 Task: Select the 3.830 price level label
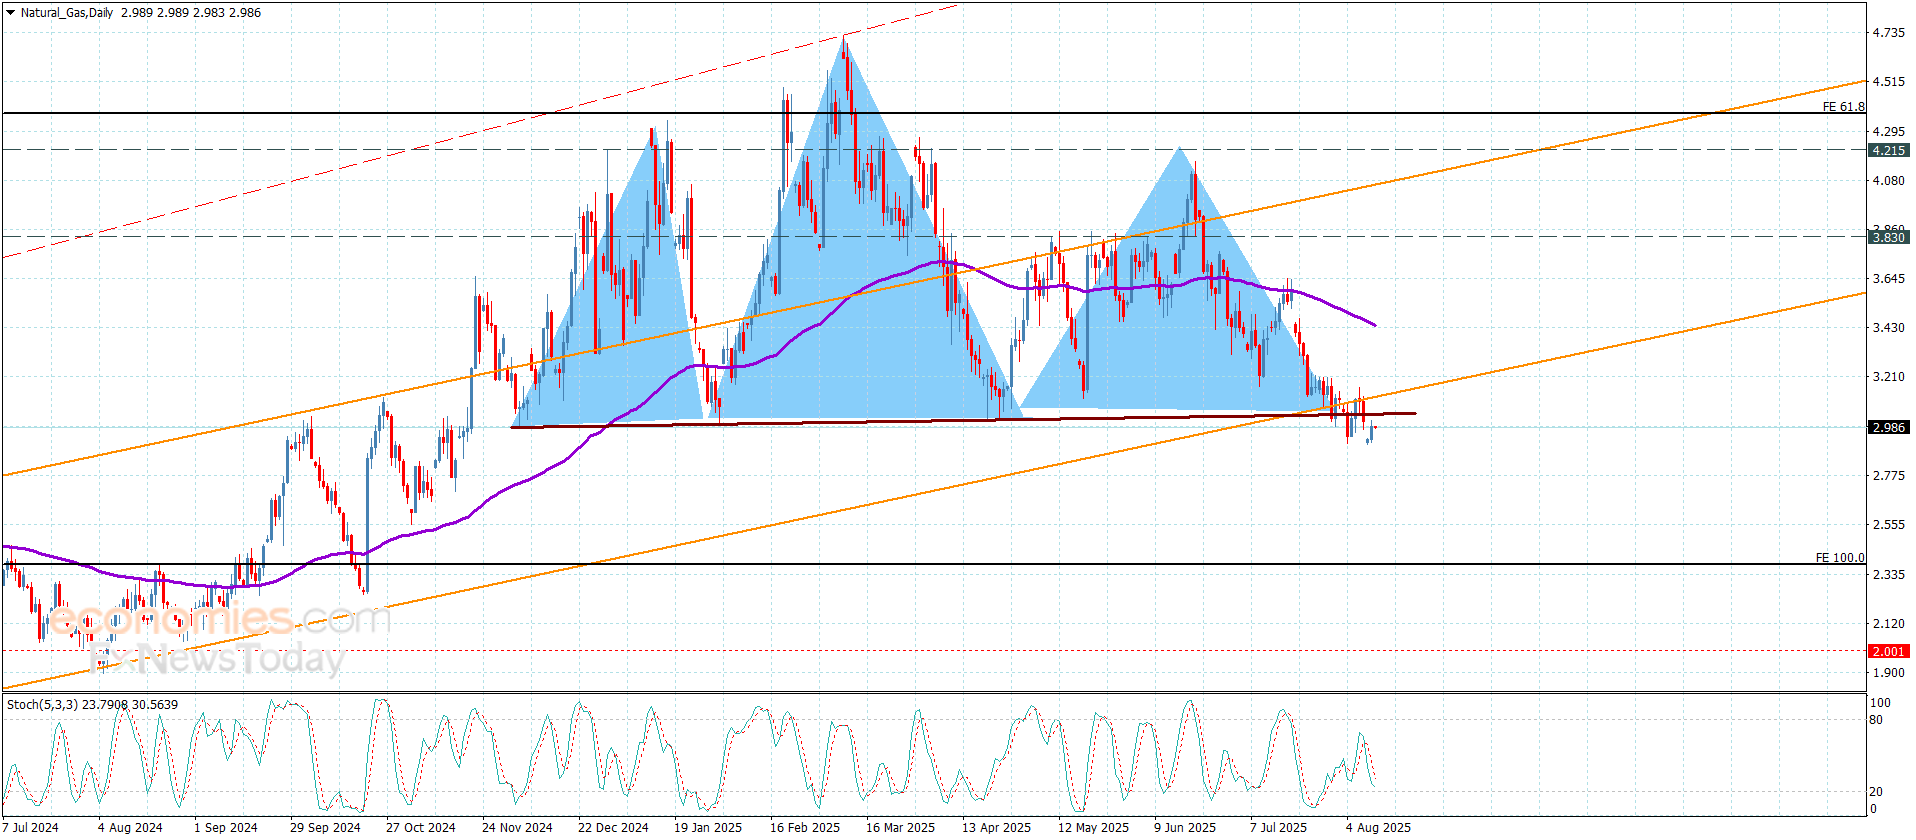1888,237
